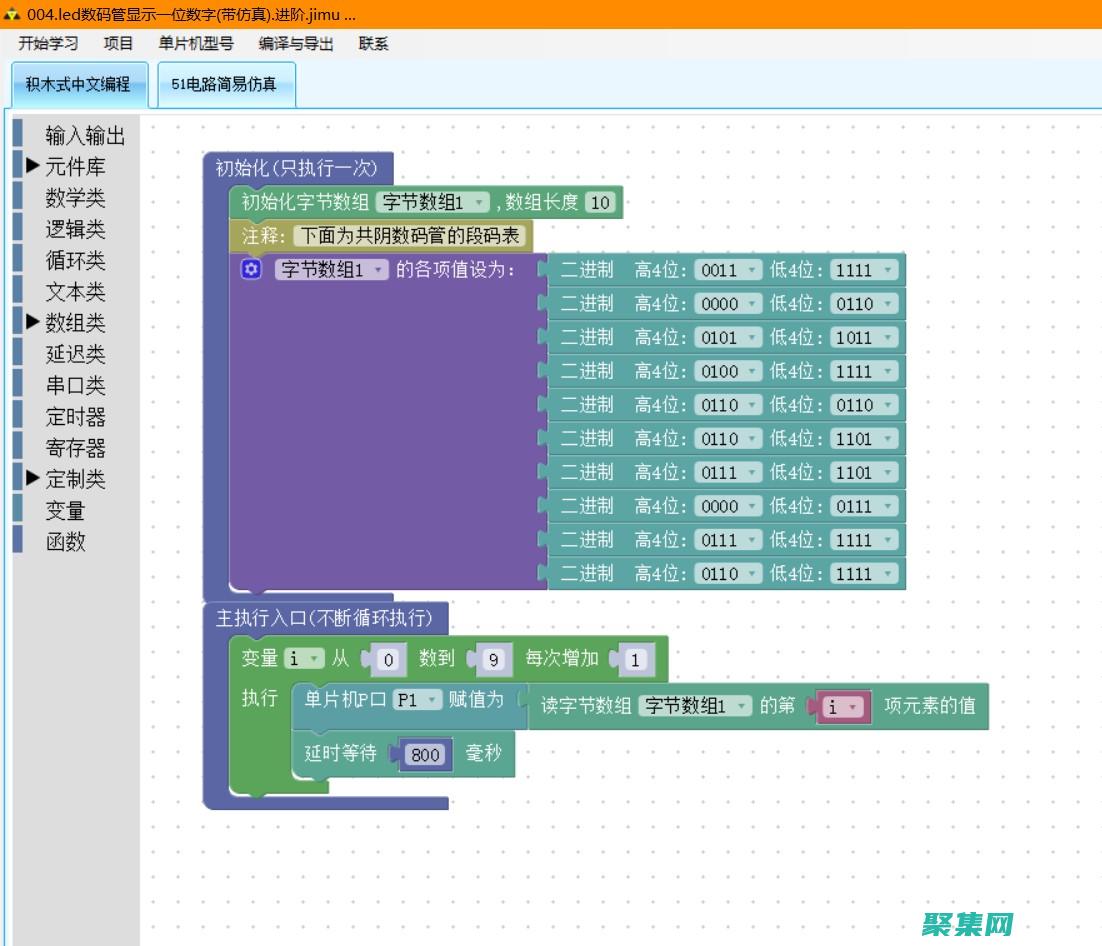Click the app icon in title bar
The height and width of the screenshot is (946, 1102).
(x=12, y=14)
